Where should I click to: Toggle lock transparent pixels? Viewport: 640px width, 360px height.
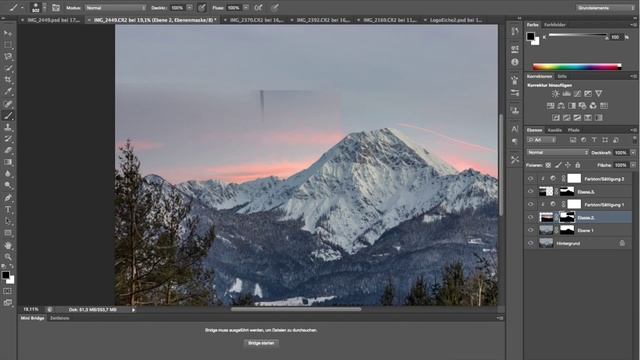pos(548,165)
